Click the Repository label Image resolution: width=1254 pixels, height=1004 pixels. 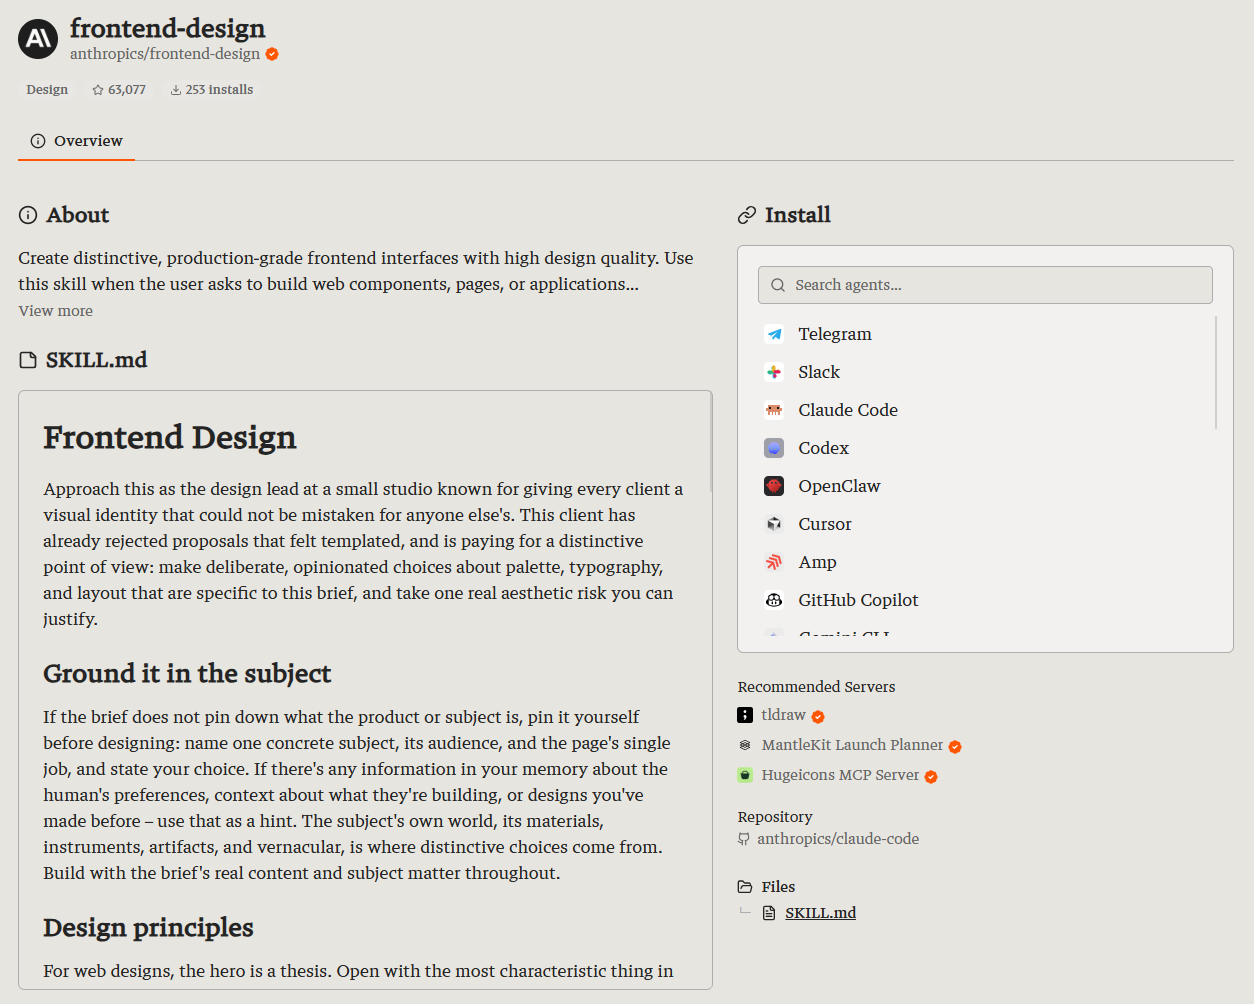775,817
